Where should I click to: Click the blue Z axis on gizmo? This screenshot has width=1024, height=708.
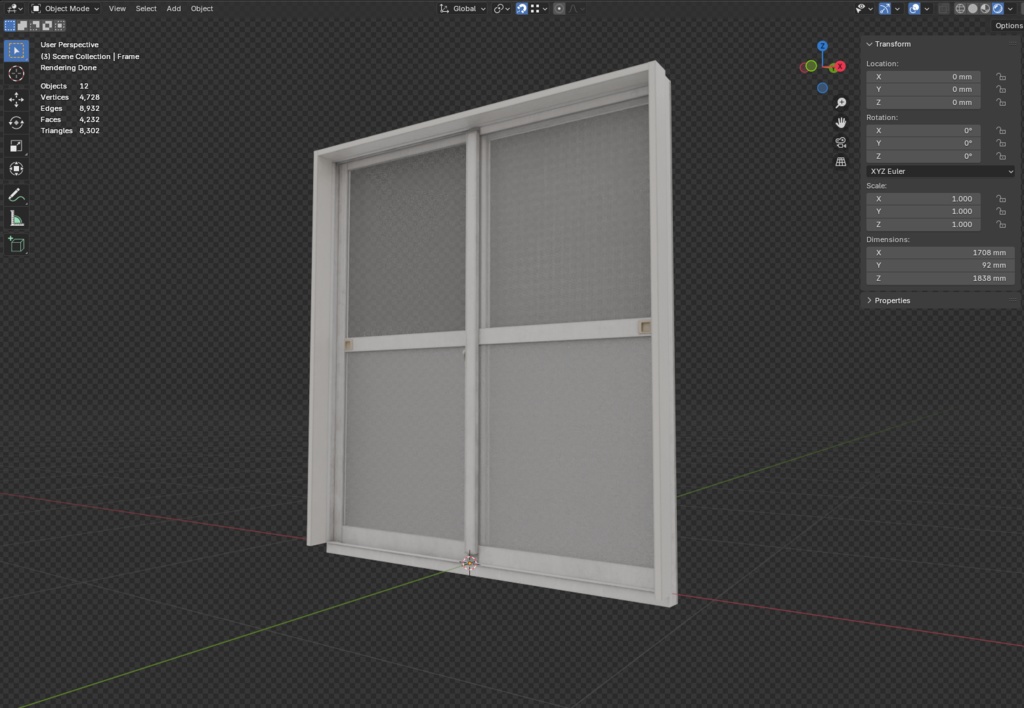coord(822,46)
